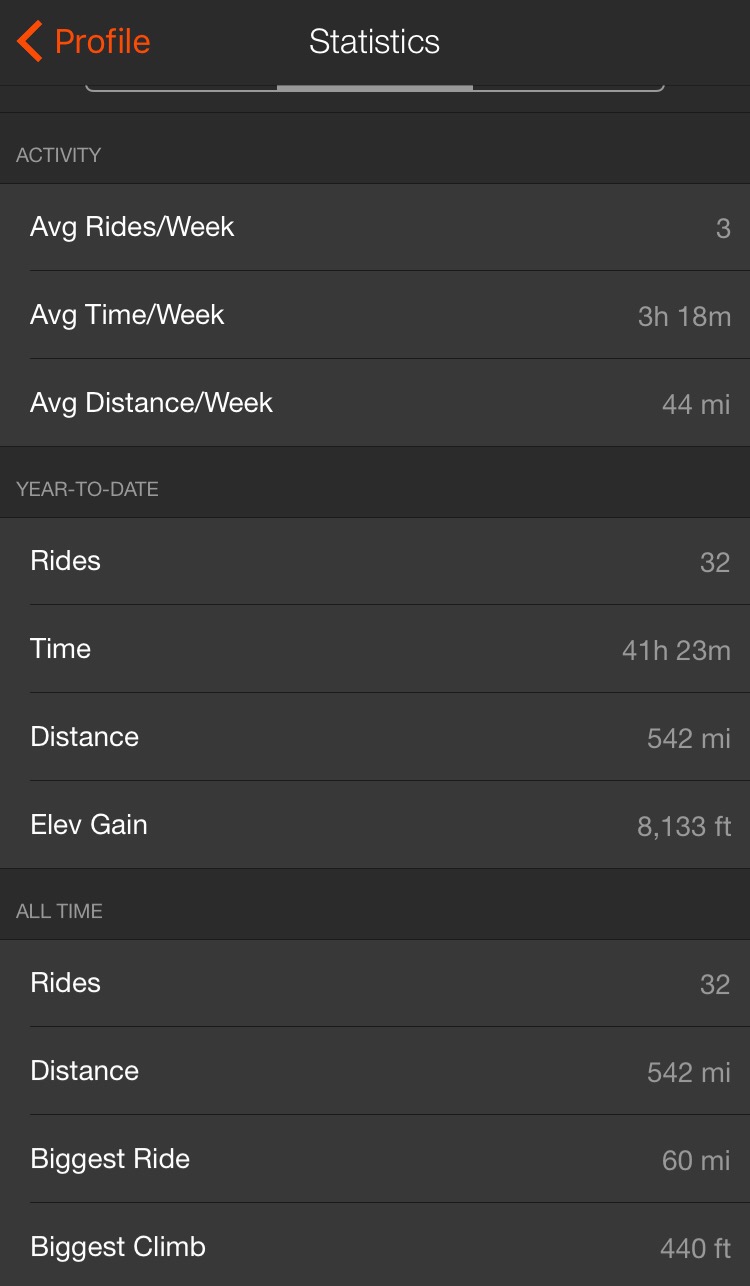Tap the ALL TIME section header
The image size is (750, 1286).
(x=60, y=911)
